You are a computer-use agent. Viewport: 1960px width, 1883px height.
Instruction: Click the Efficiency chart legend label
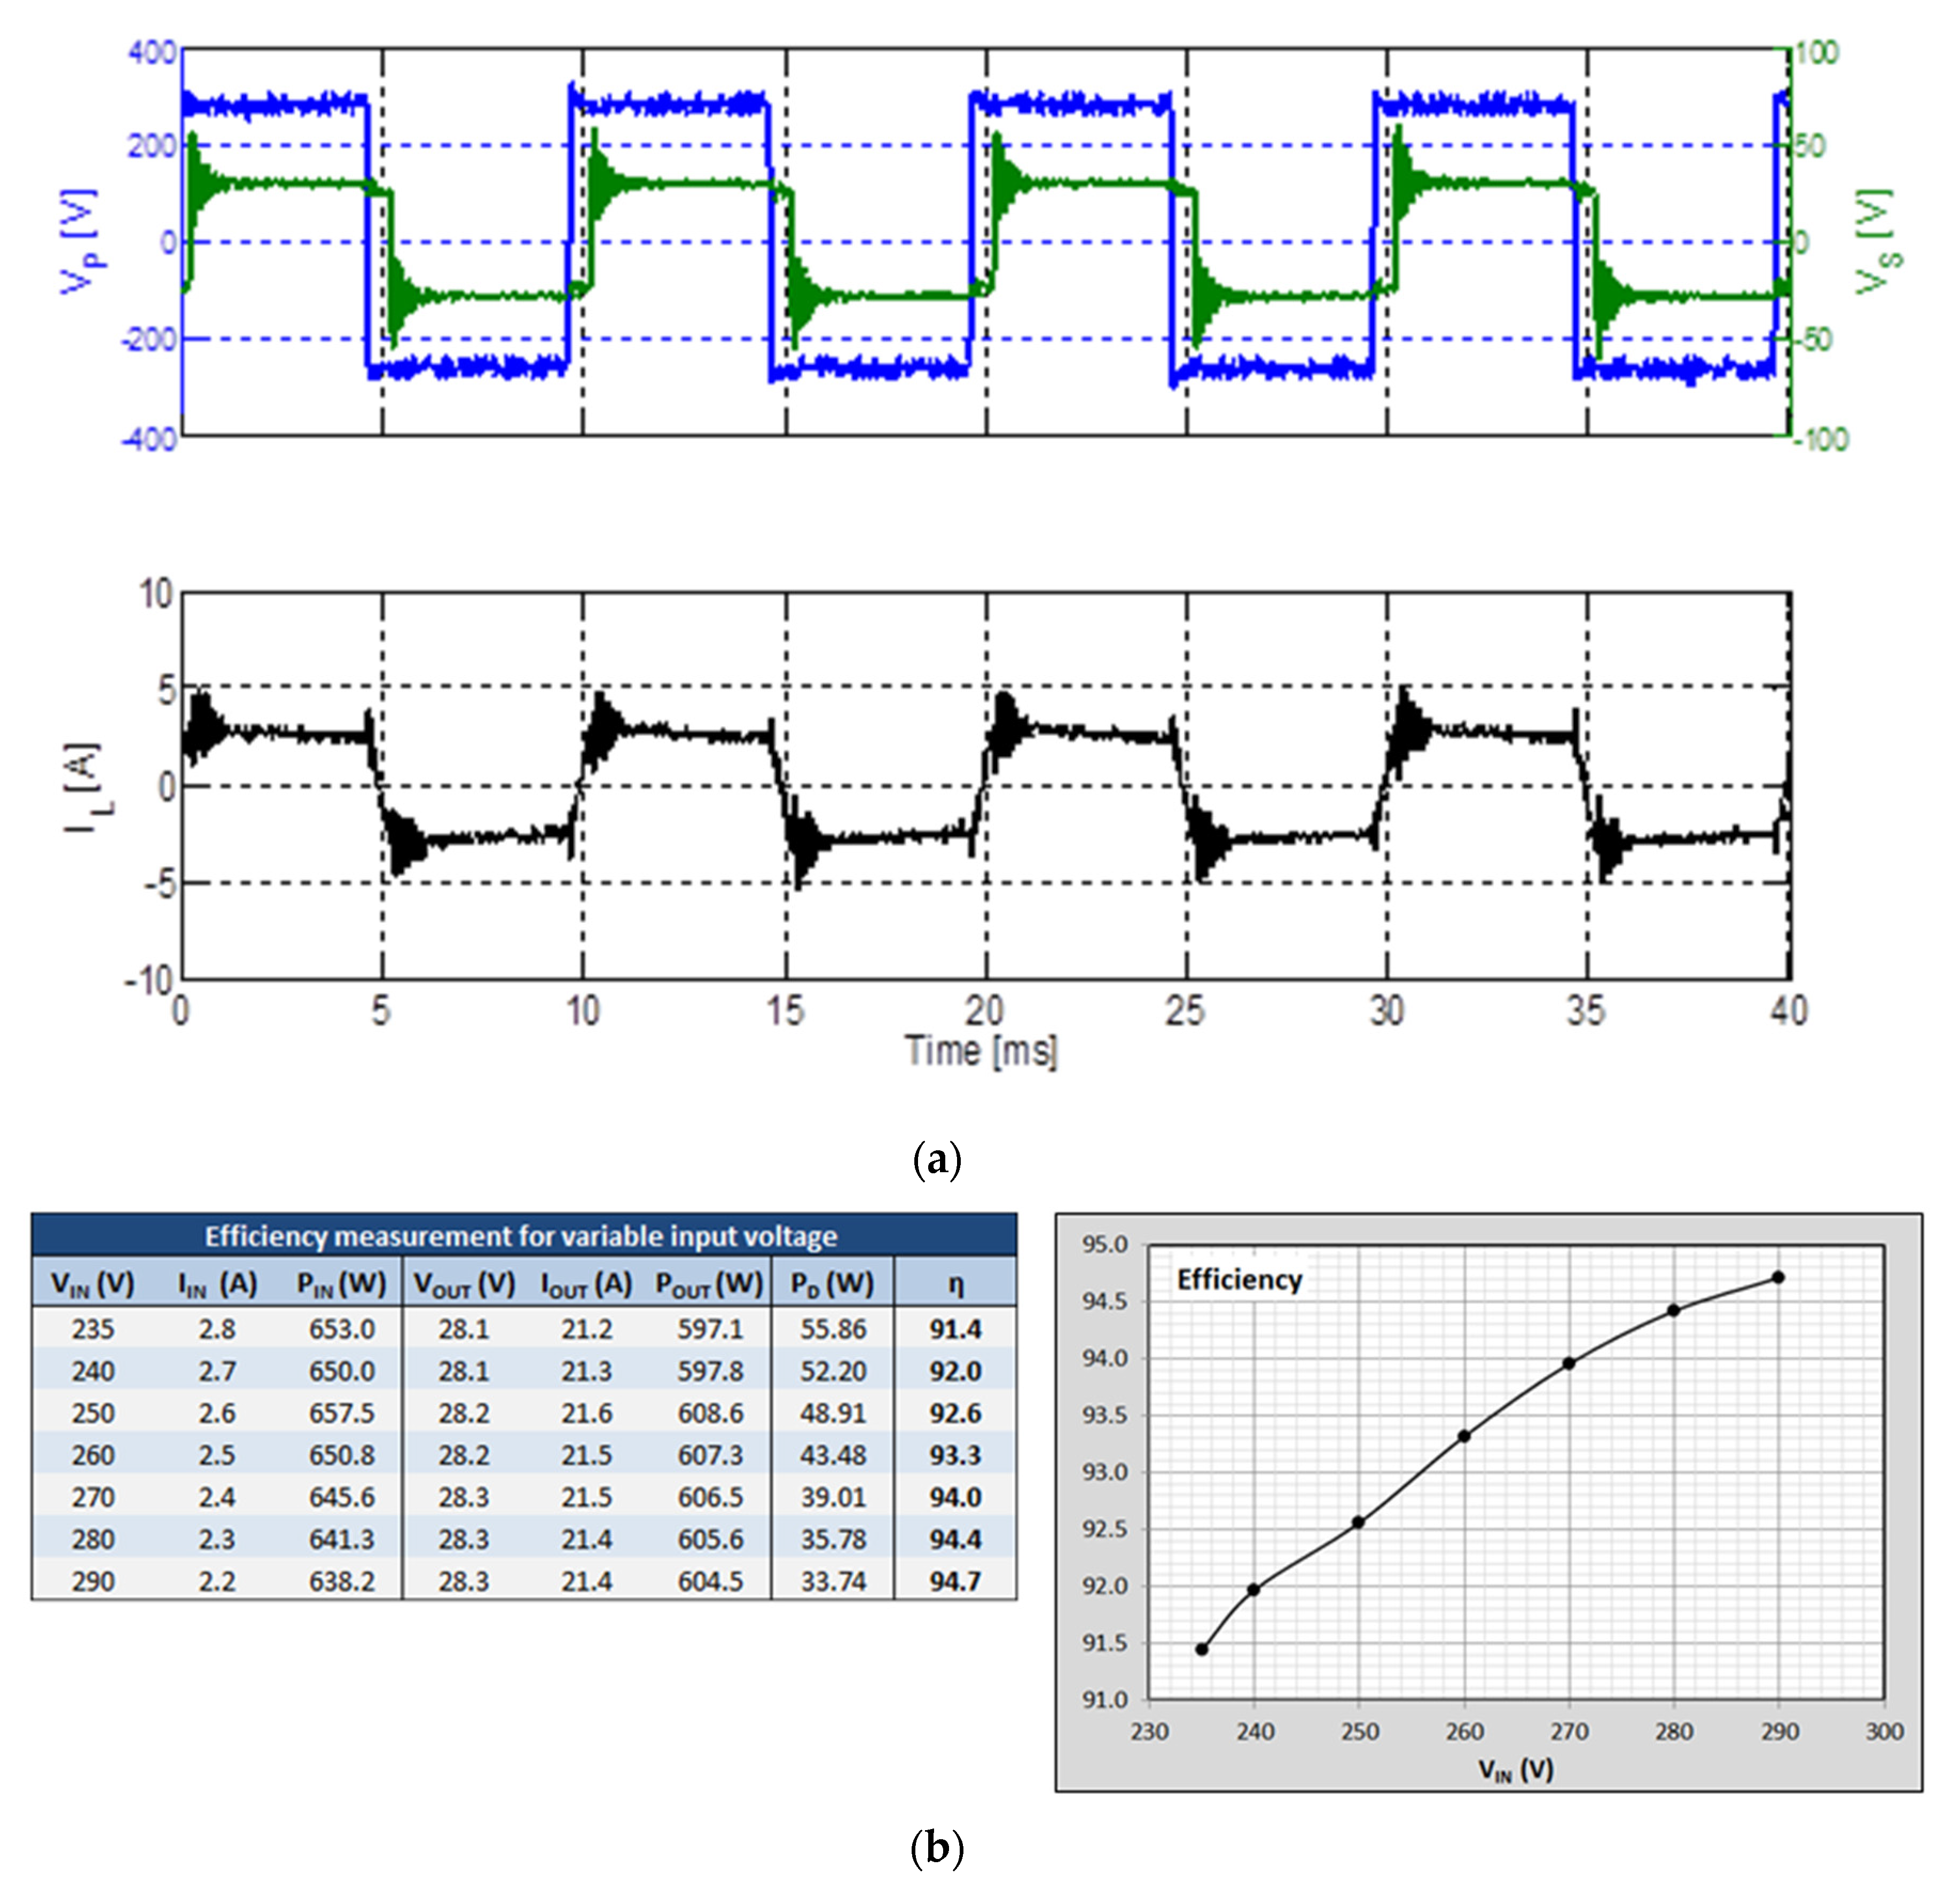click(1239, 1280)
